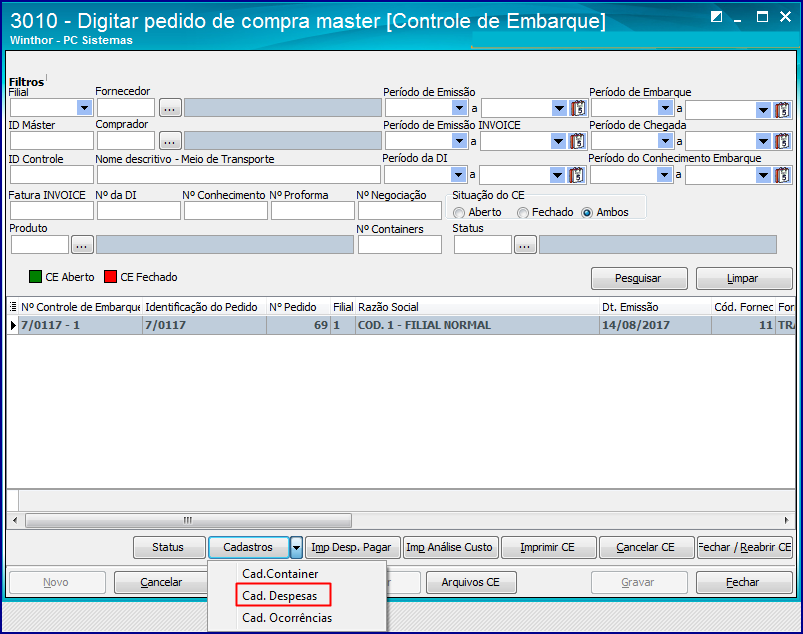Open Período de Emissão start date dropdown

[459, 108]
